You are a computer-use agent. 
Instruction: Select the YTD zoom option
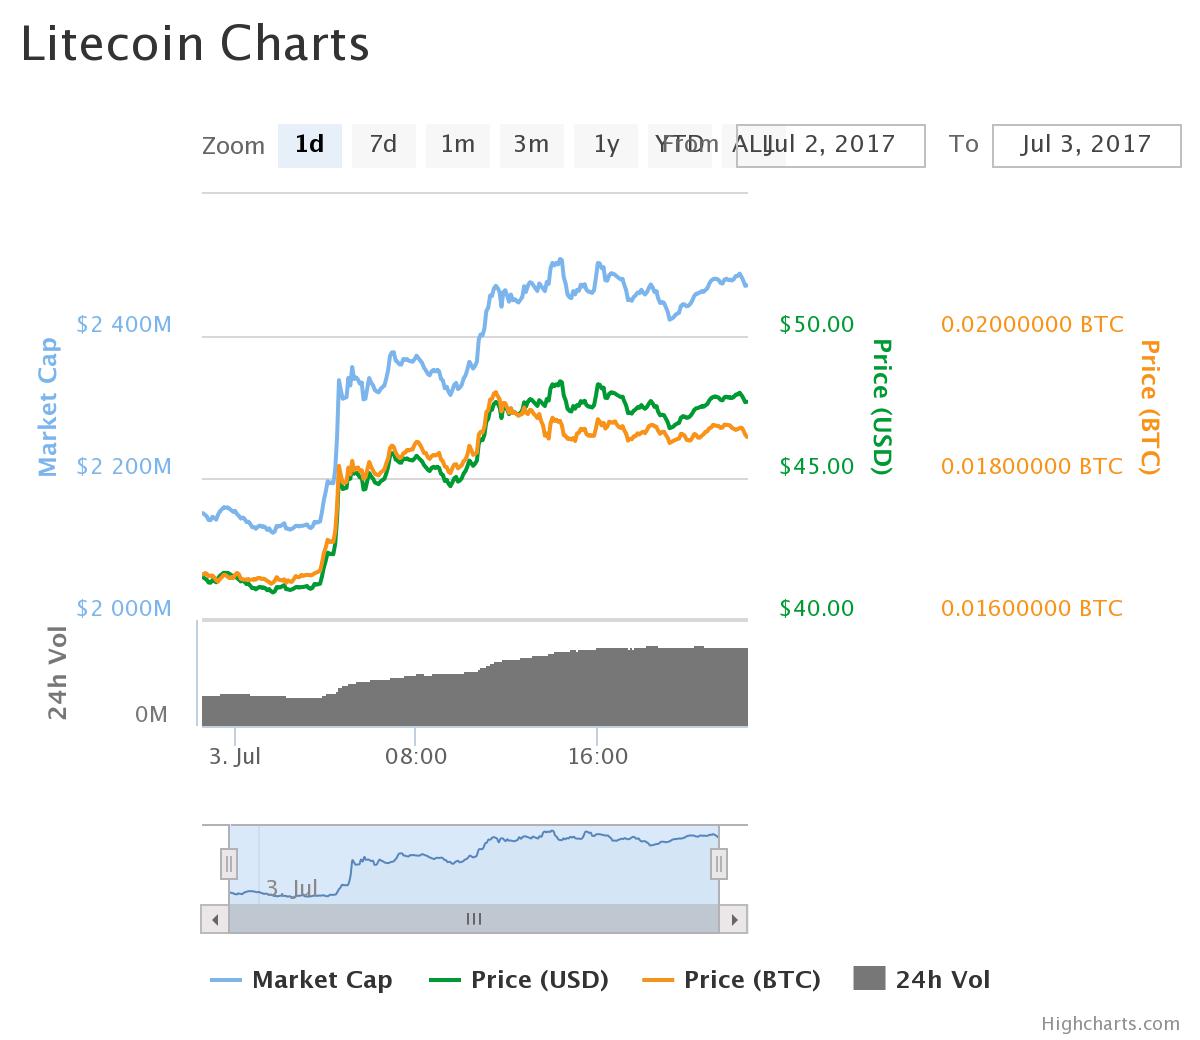679,145
